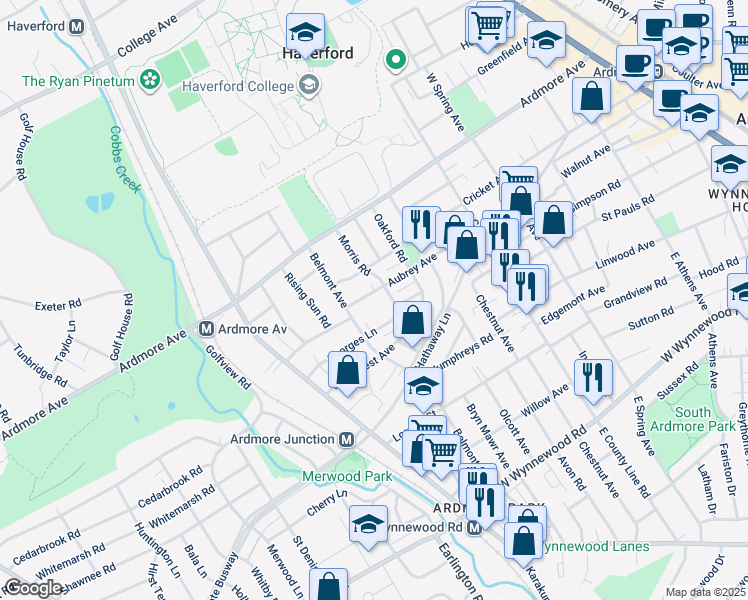Open the shopping bag marker below Georges Ln
748x600 pixels.
348,371
